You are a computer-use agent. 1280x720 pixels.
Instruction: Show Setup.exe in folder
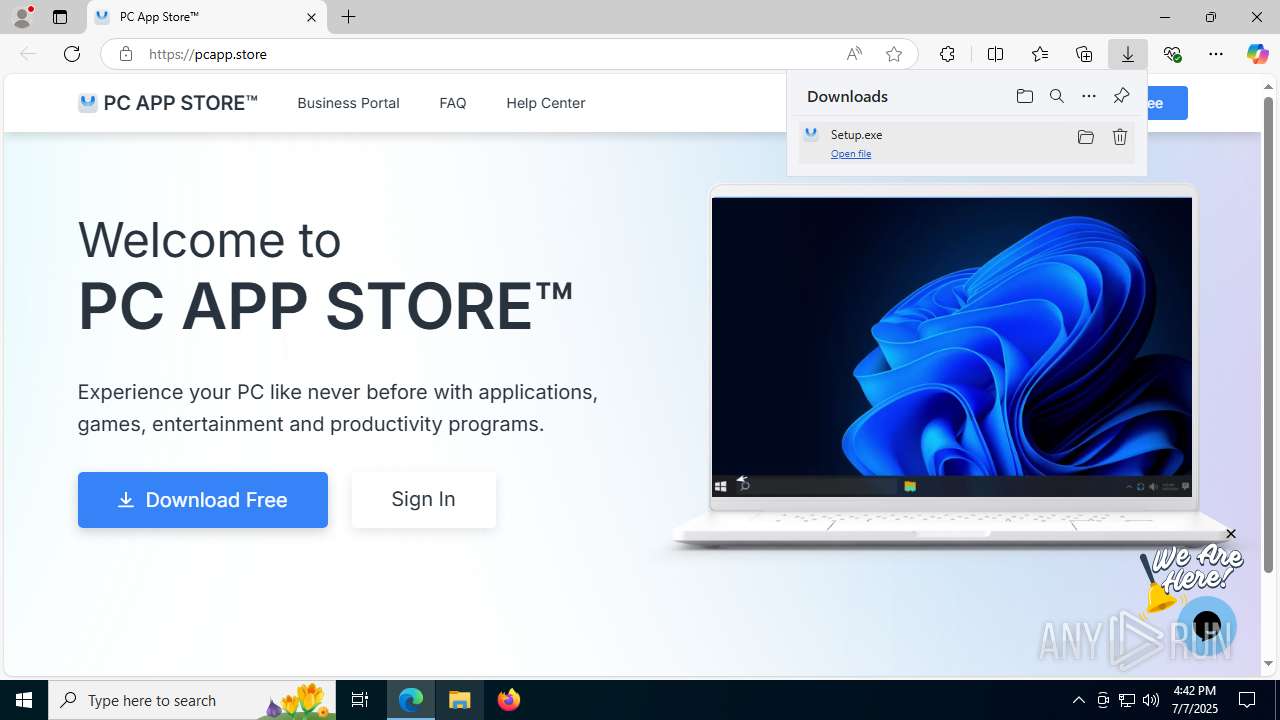[x=1086, y=137]
